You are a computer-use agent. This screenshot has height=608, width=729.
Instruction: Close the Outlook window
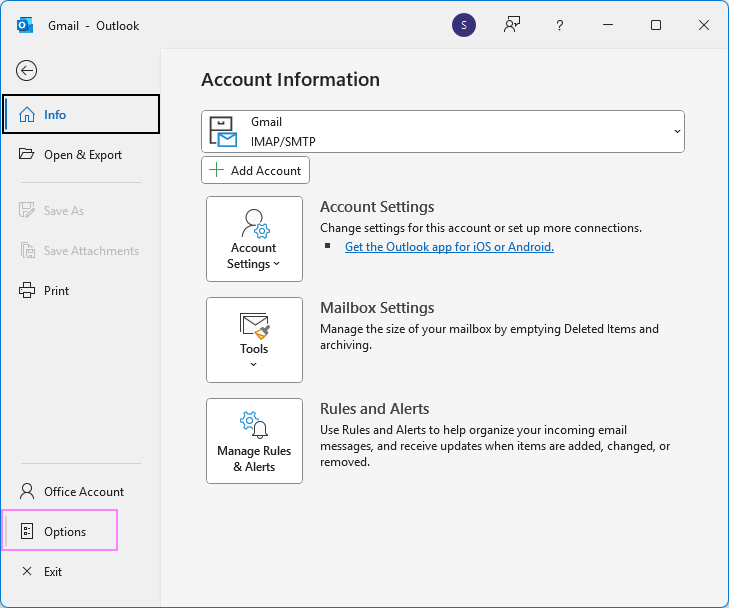[x=704, y=25]
